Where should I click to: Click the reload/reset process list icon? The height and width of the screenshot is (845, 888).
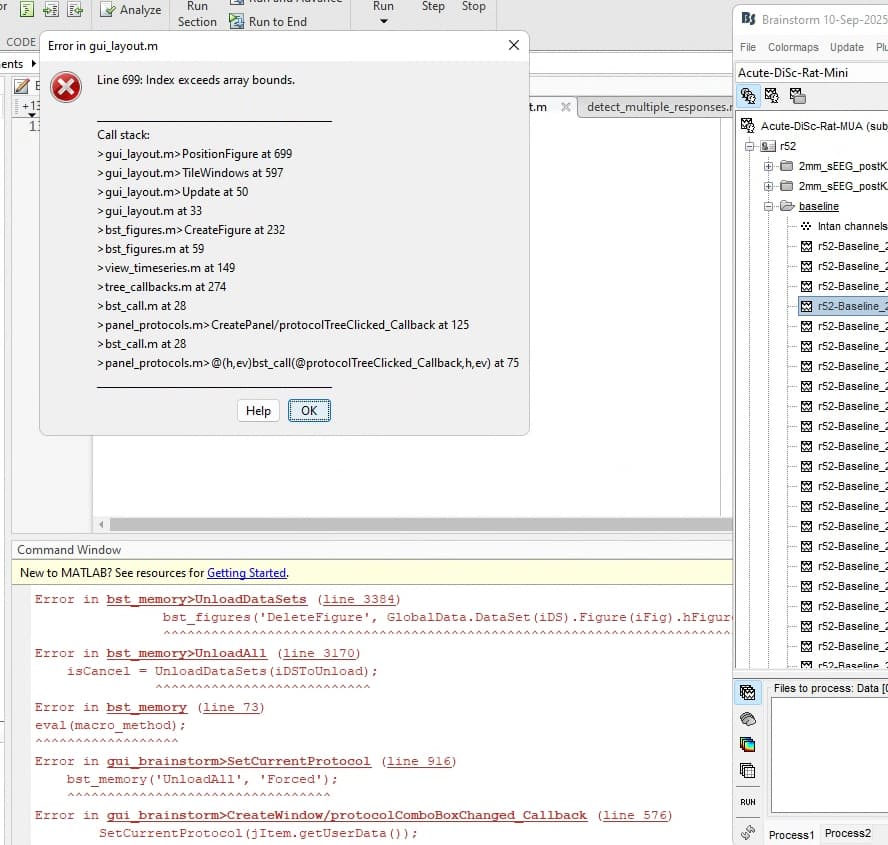point(747,832)
